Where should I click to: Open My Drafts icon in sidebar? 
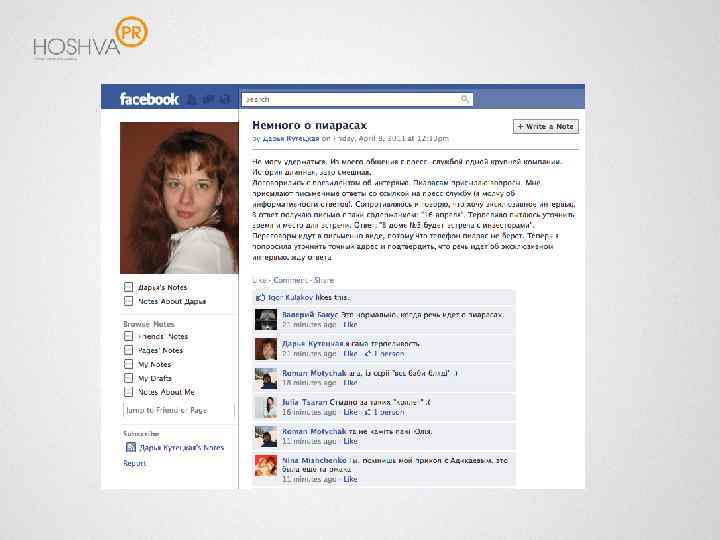tap(128, 378)
